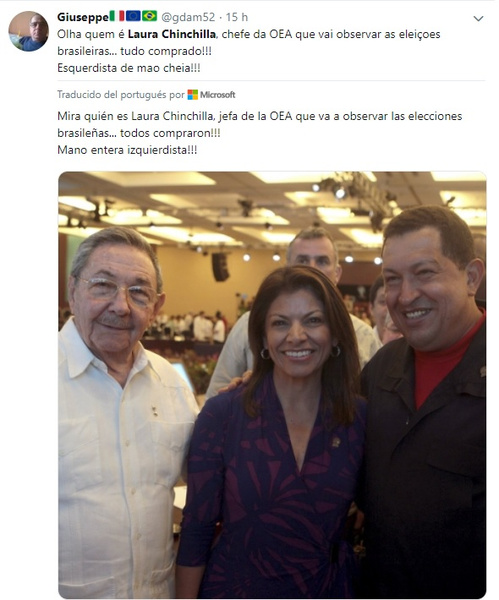Open the tweet via 15 h timestamp

237,17
